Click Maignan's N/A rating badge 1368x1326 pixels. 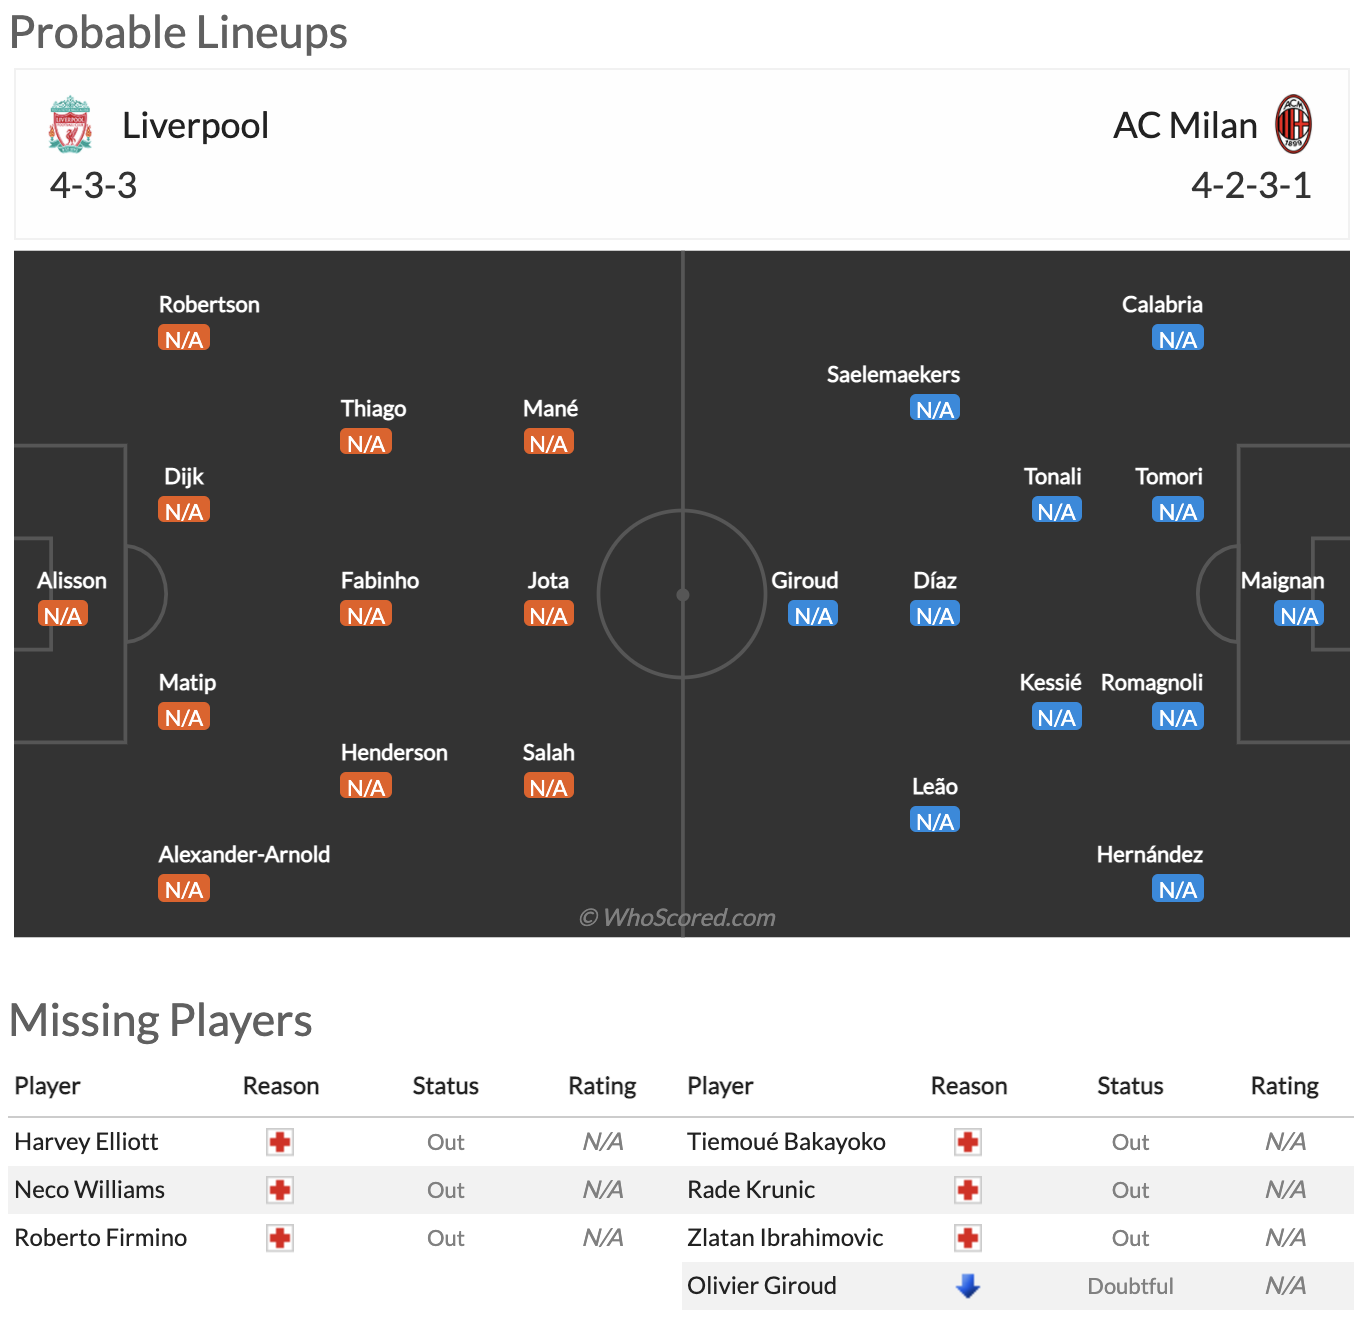click(1299, 615)
